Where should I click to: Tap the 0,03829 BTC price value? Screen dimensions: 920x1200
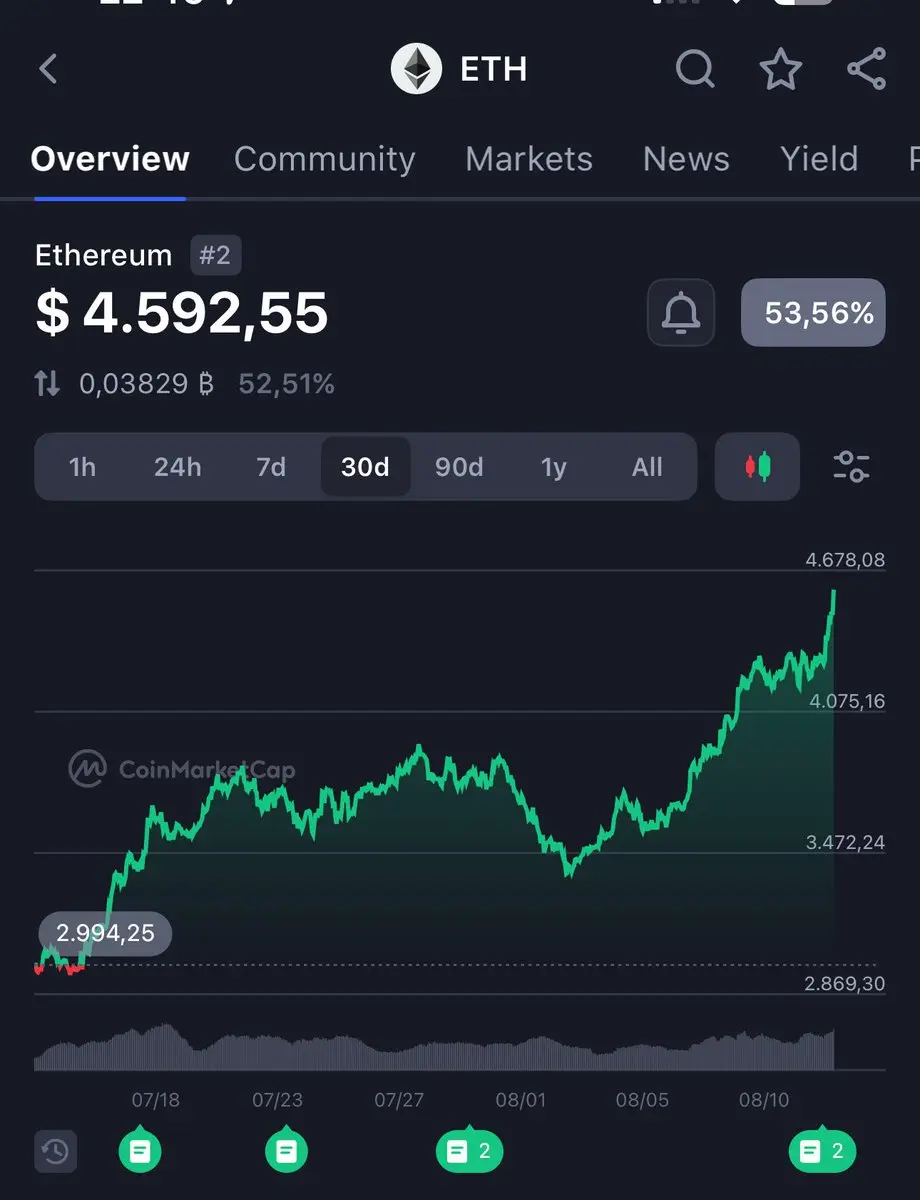(x=147, y=384)
